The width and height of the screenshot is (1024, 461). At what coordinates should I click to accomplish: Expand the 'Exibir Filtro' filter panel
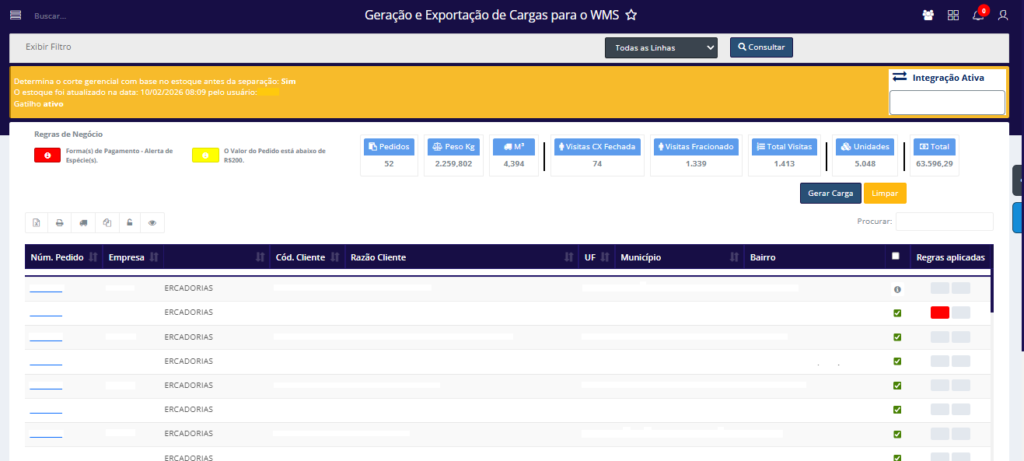tap(48, 47)
